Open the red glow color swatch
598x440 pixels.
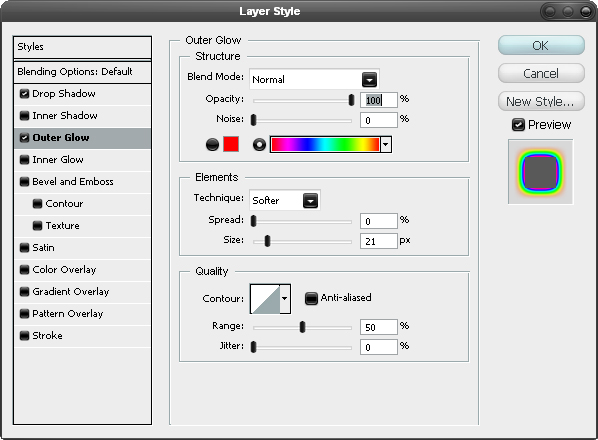[231, 144]
